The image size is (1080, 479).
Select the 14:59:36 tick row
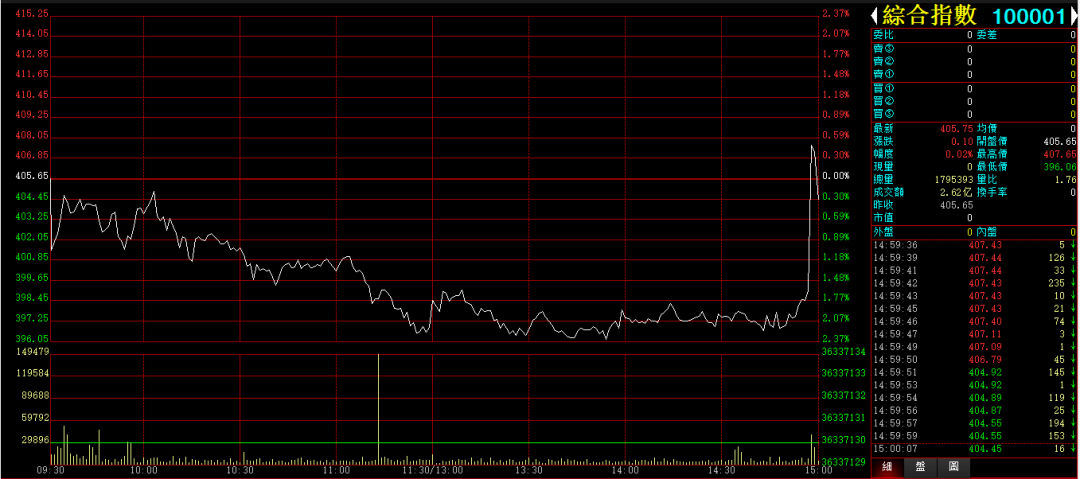pyautogui.click(x=974, y=245)
